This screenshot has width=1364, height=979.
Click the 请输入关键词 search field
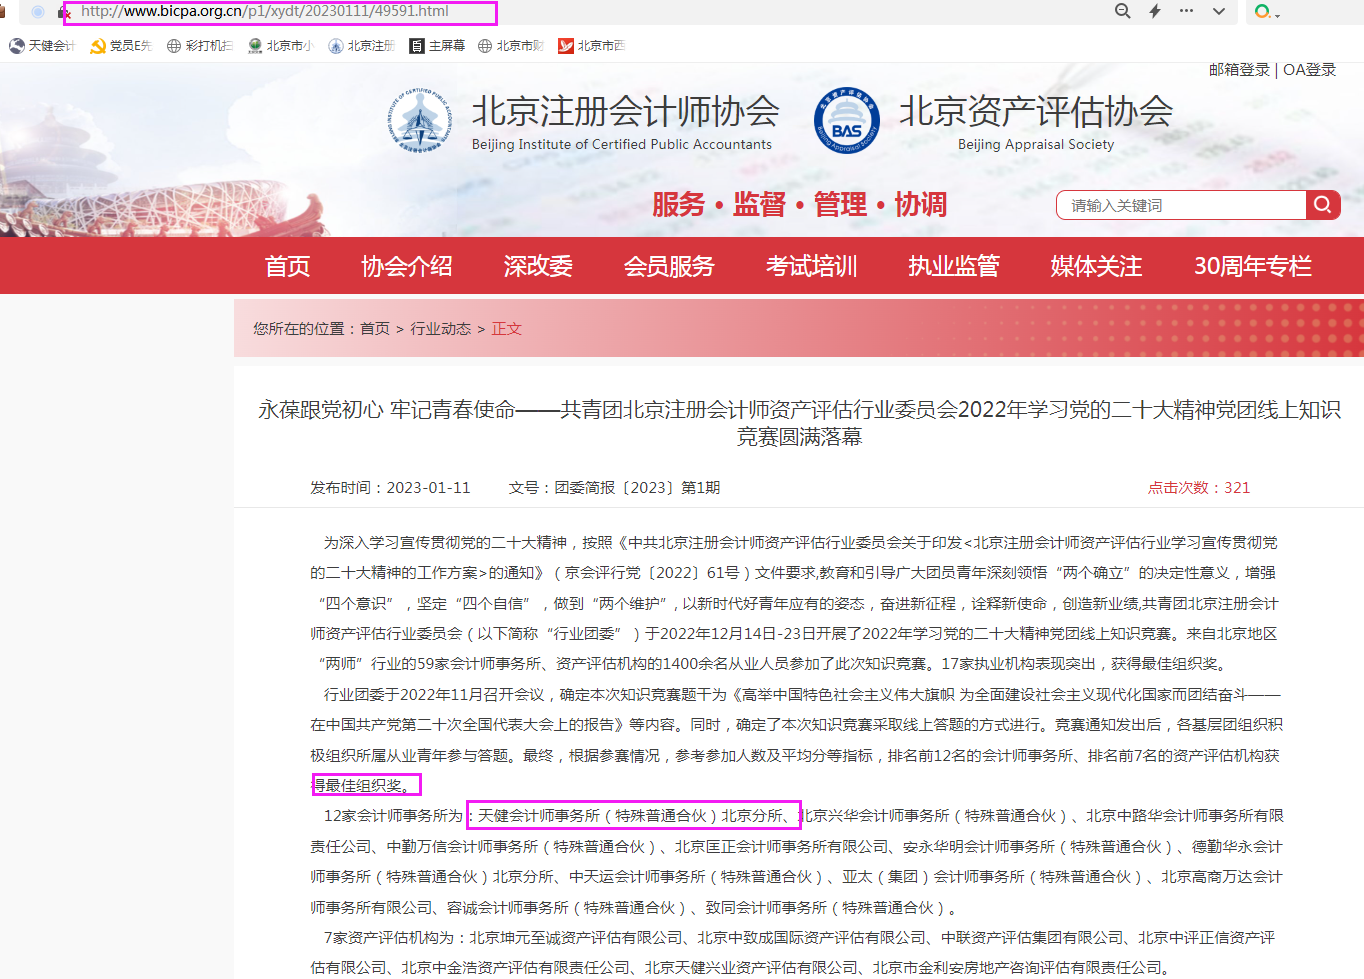(x=1180, y=205)
